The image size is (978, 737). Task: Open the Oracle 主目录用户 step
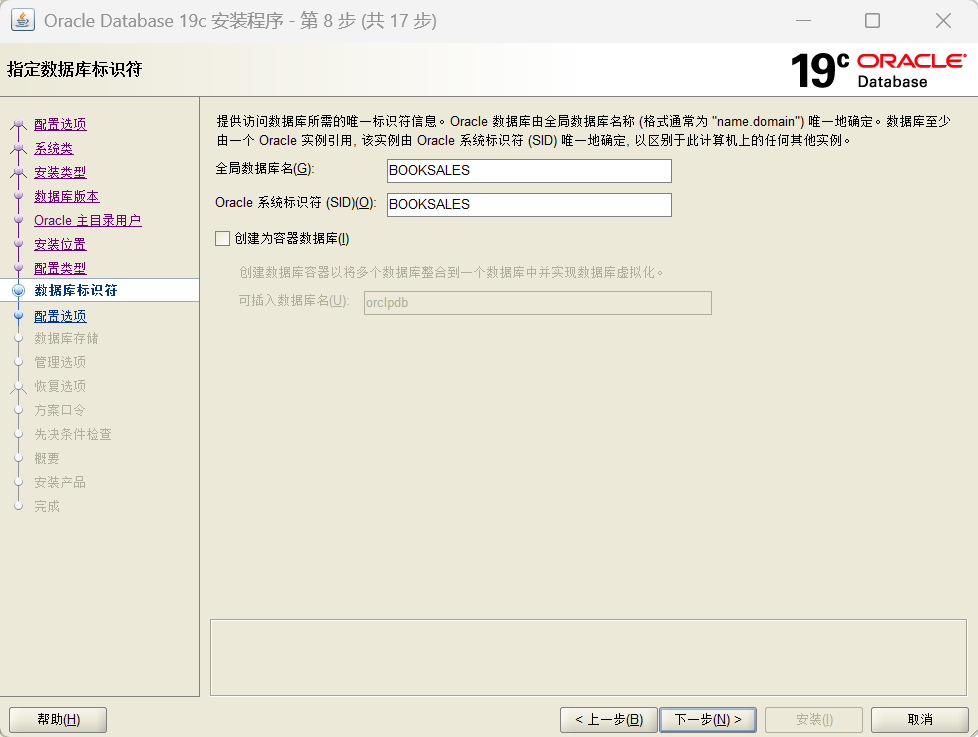(87, 220)
